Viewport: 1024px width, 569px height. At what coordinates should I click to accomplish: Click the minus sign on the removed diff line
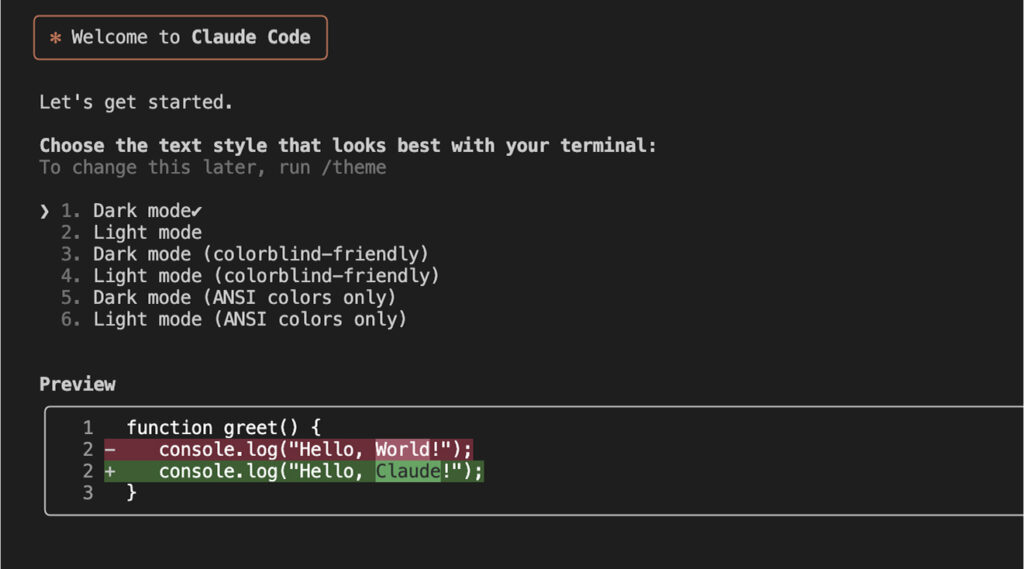[110, 449]
